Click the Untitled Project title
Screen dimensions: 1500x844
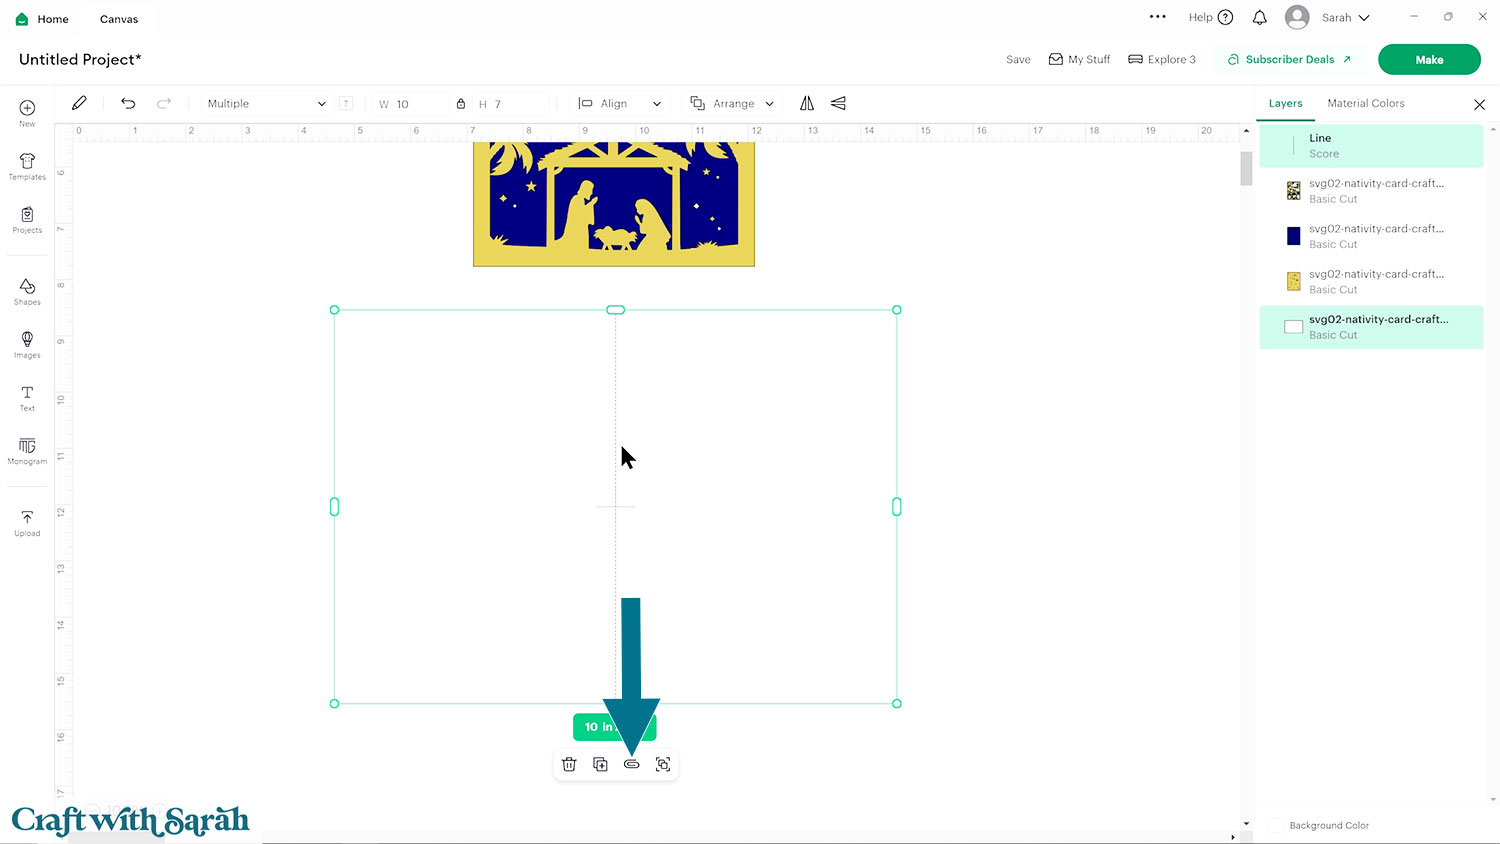point(80,60)
